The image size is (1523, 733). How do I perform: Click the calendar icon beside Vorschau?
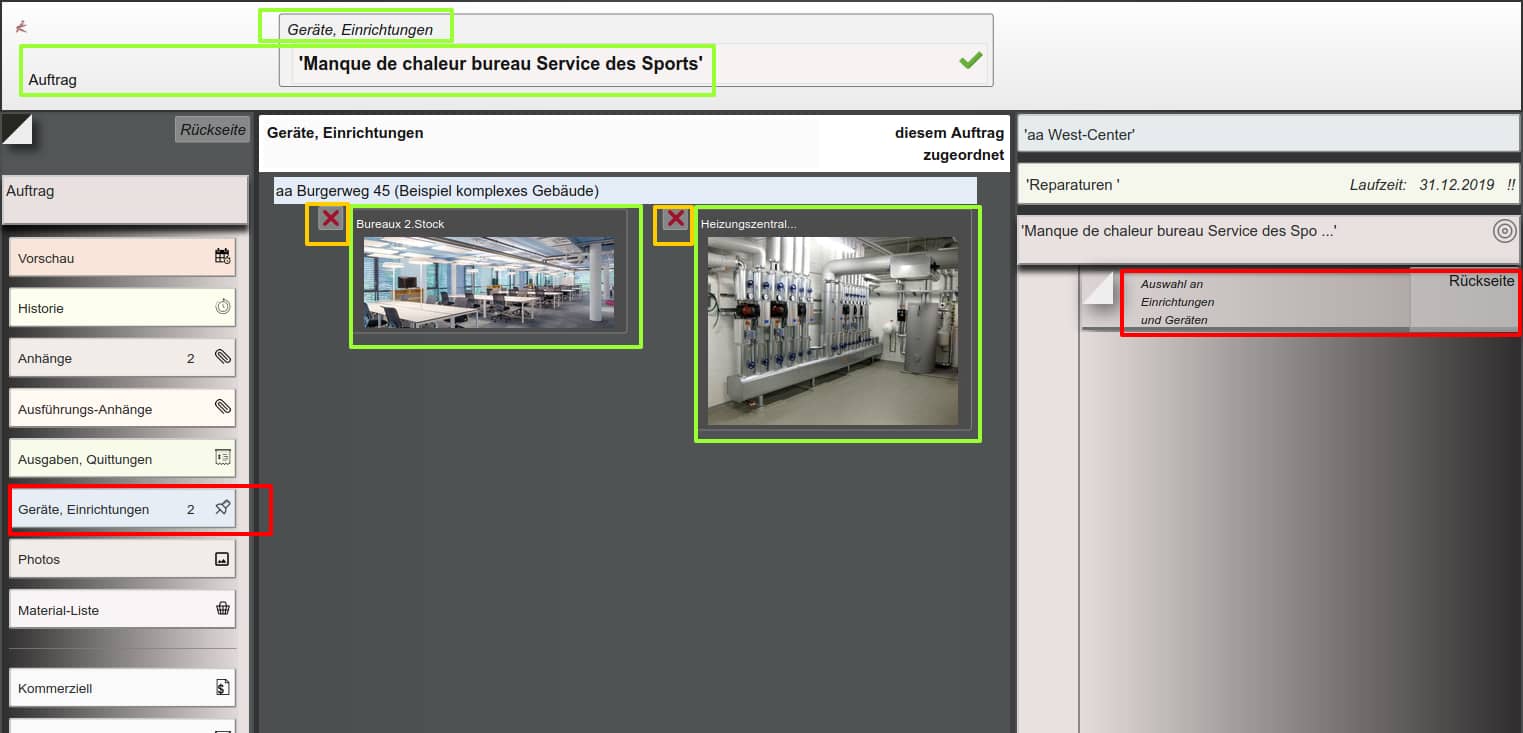click(x=222, y=257)
